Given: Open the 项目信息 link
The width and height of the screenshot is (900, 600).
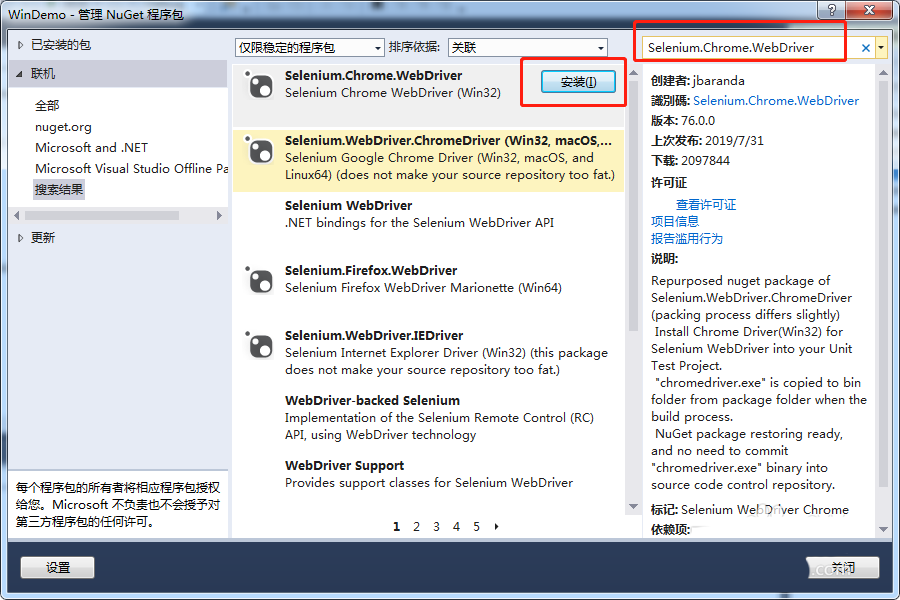Looking at the screenshot, I should pos(674,222).
